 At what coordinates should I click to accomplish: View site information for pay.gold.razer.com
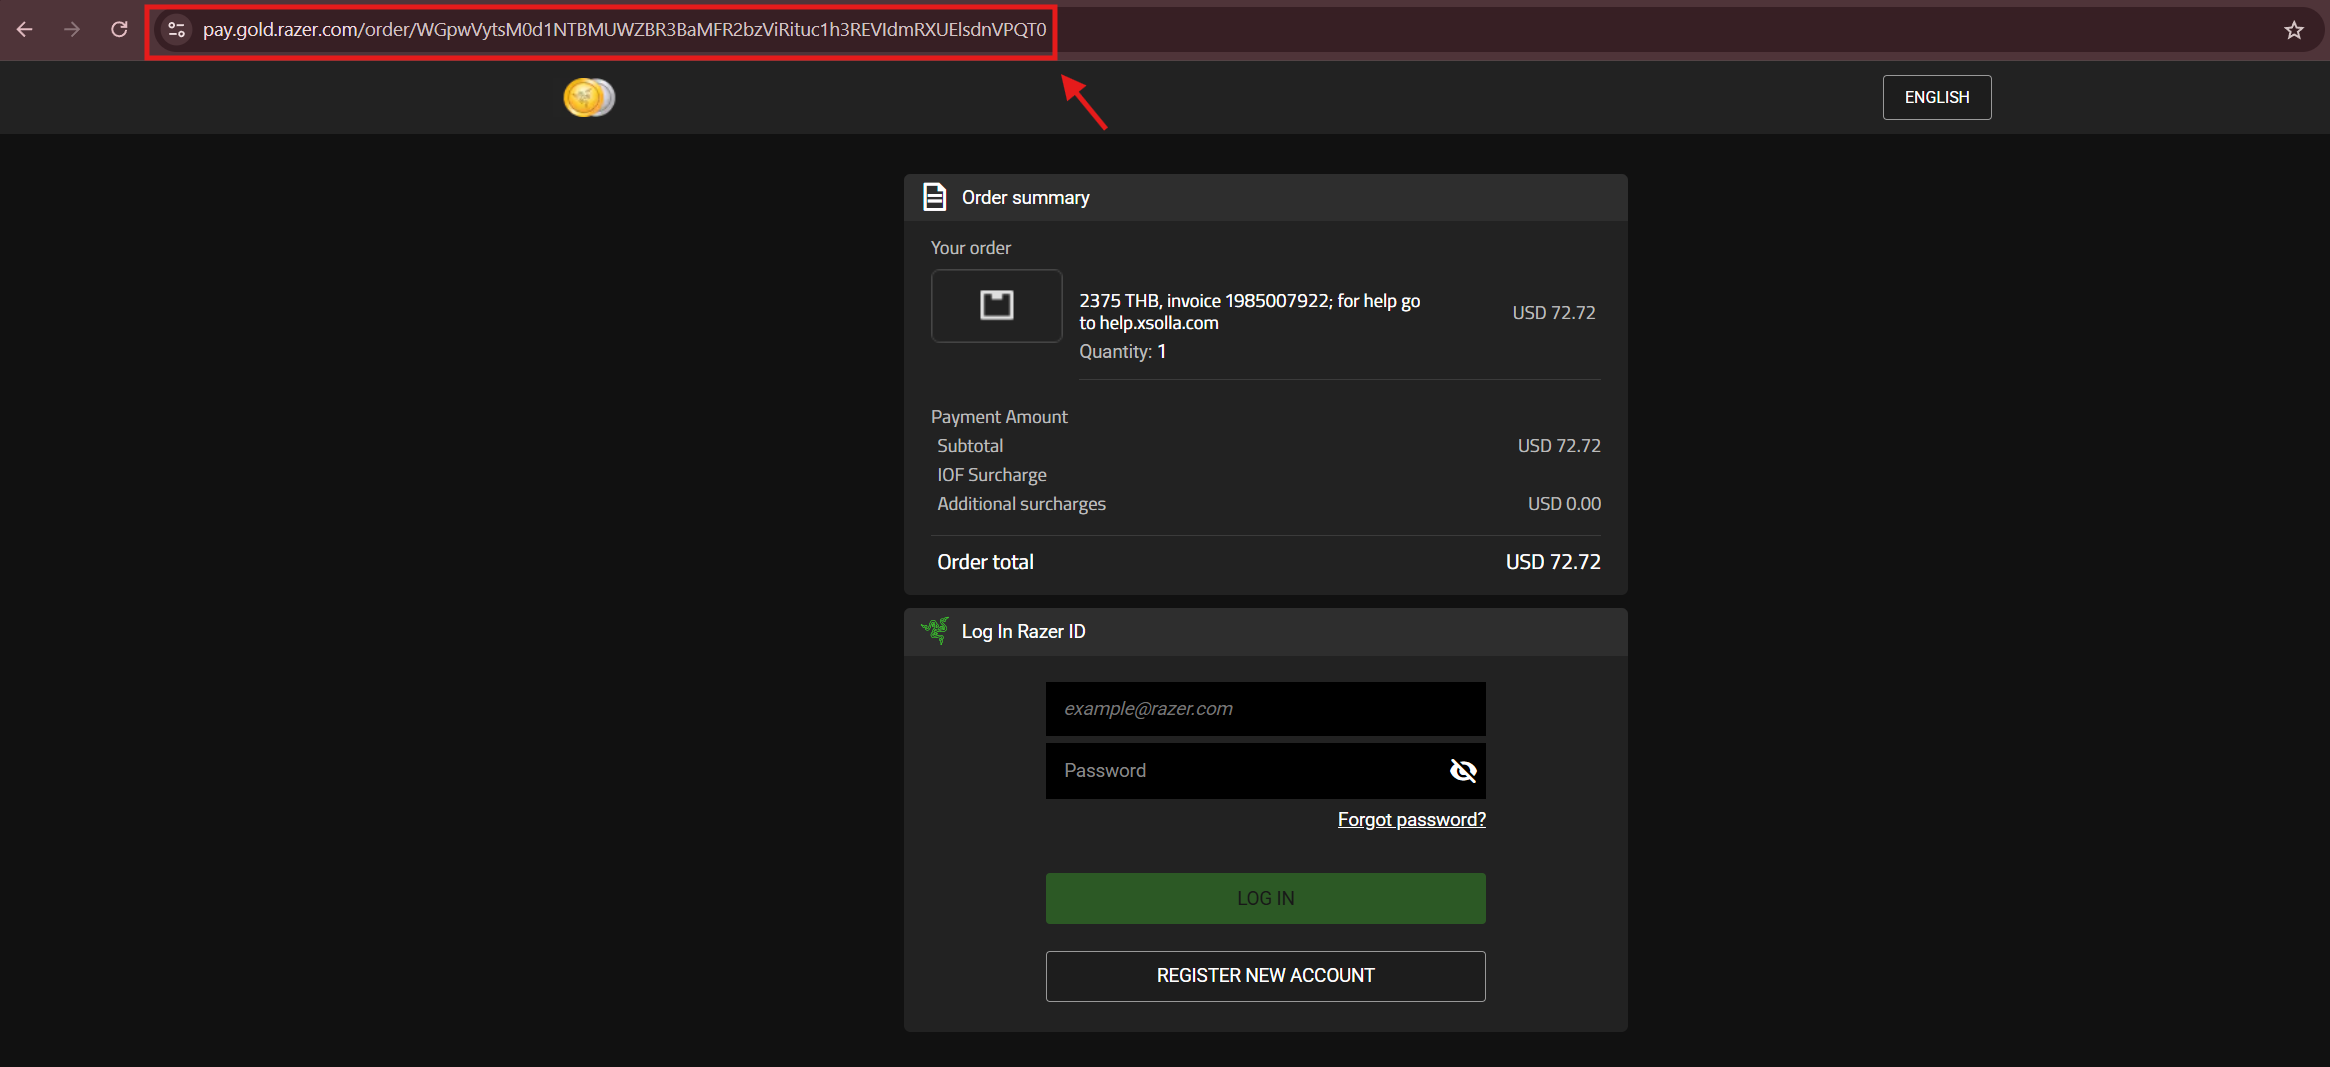click(x=177, y=30)
